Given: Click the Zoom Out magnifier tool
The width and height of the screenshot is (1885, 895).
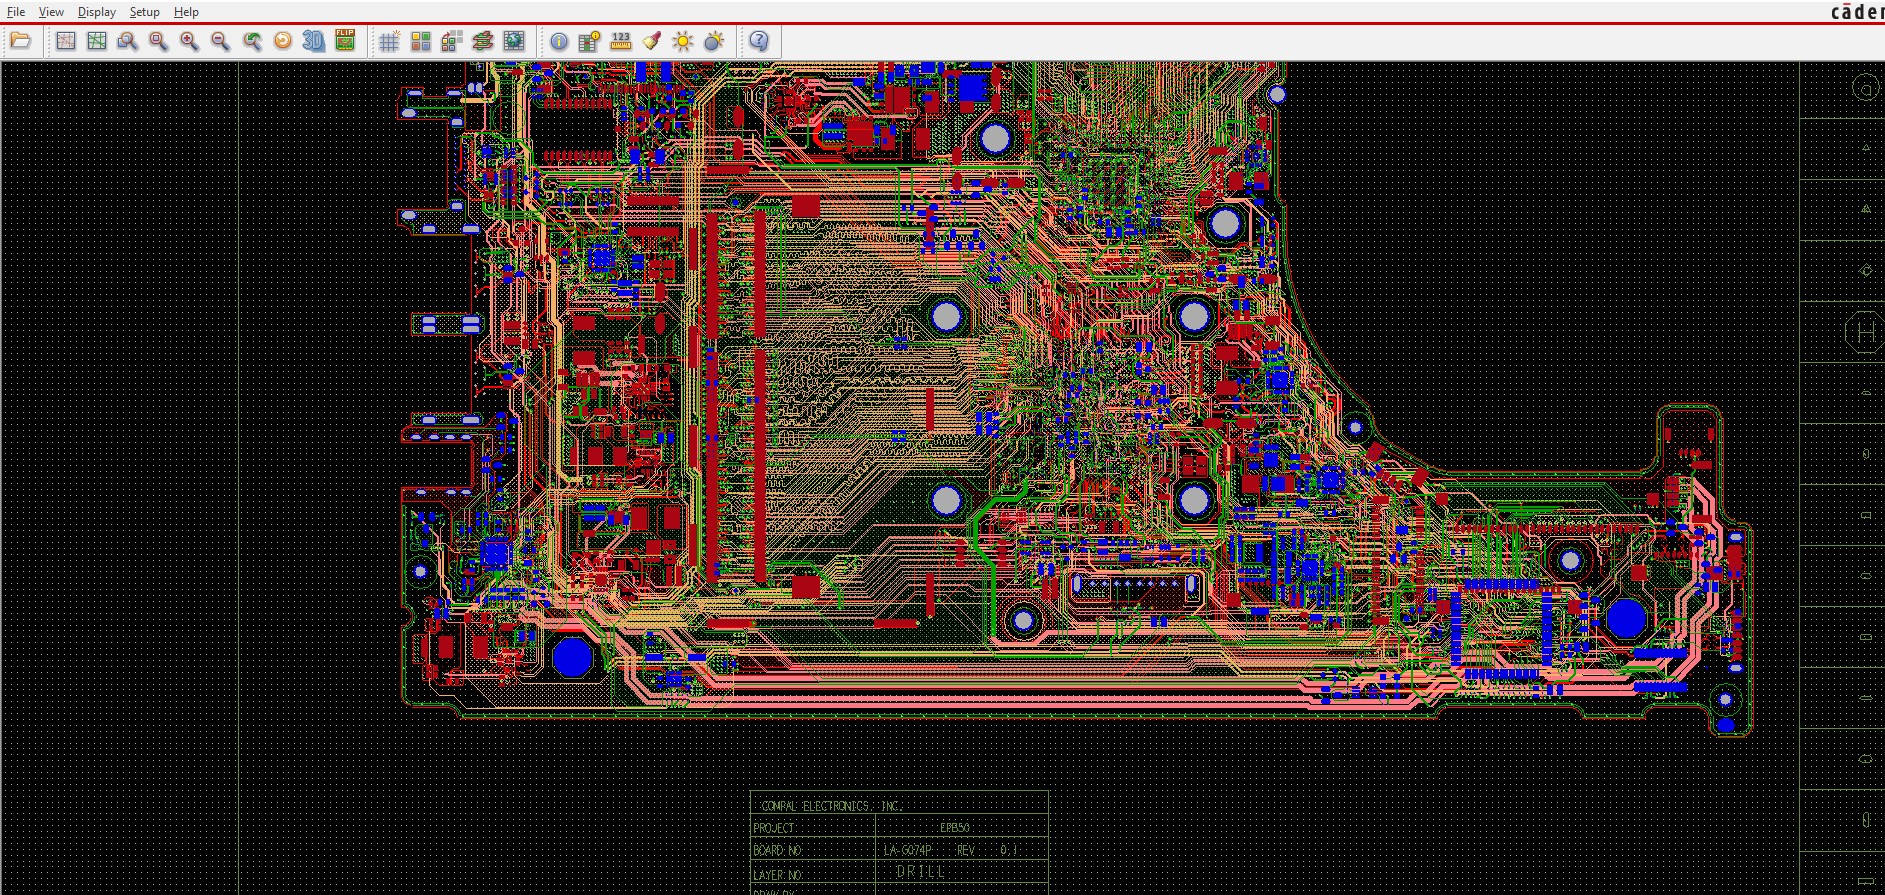Looking at the screenshot, I should click(x=220, y=41).
